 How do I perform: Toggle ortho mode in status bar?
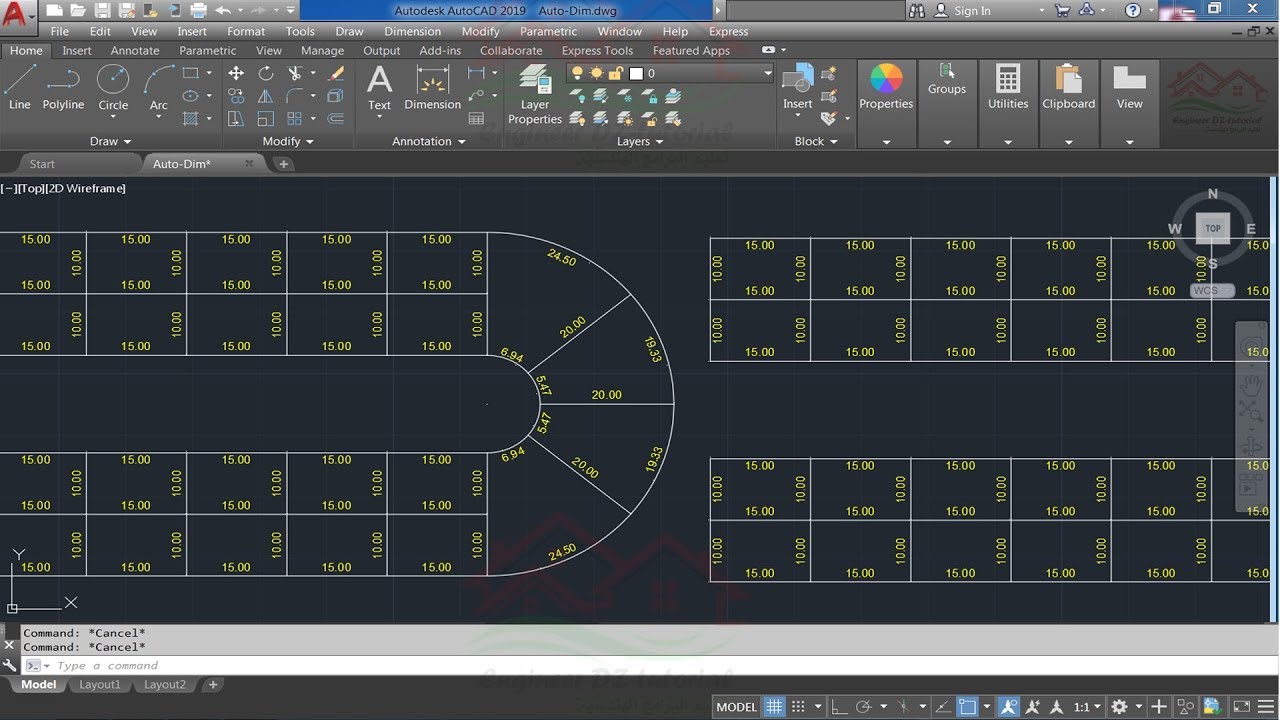(x=840, y=706)
